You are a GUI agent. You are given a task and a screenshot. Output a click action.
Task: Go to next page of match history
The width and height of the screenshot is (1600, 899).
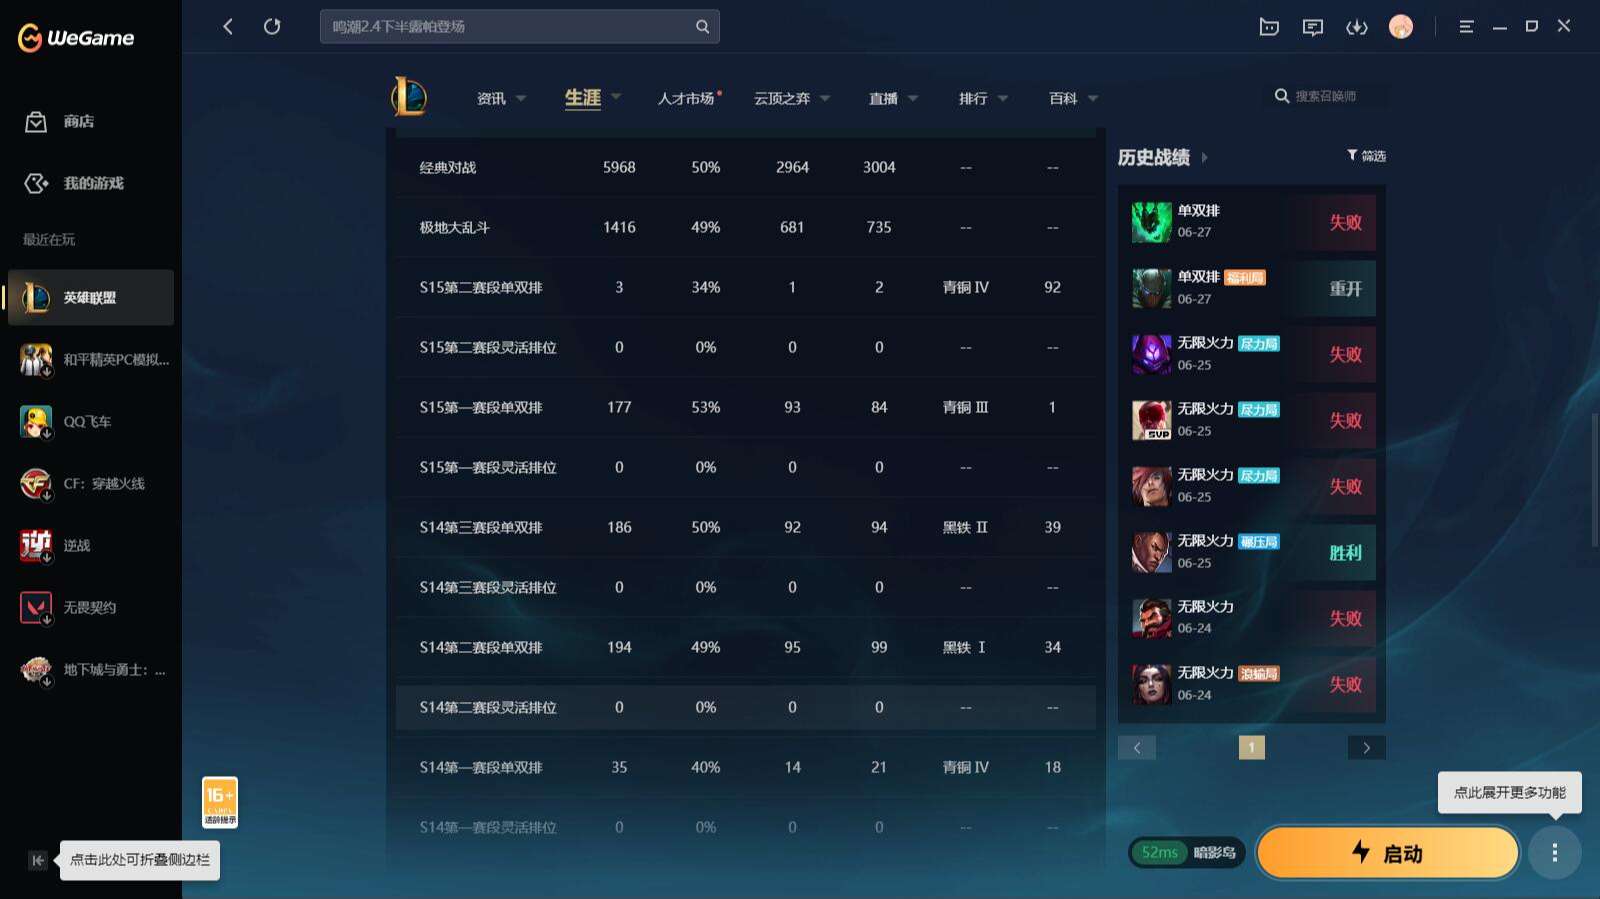click(x=1367, y=748)
